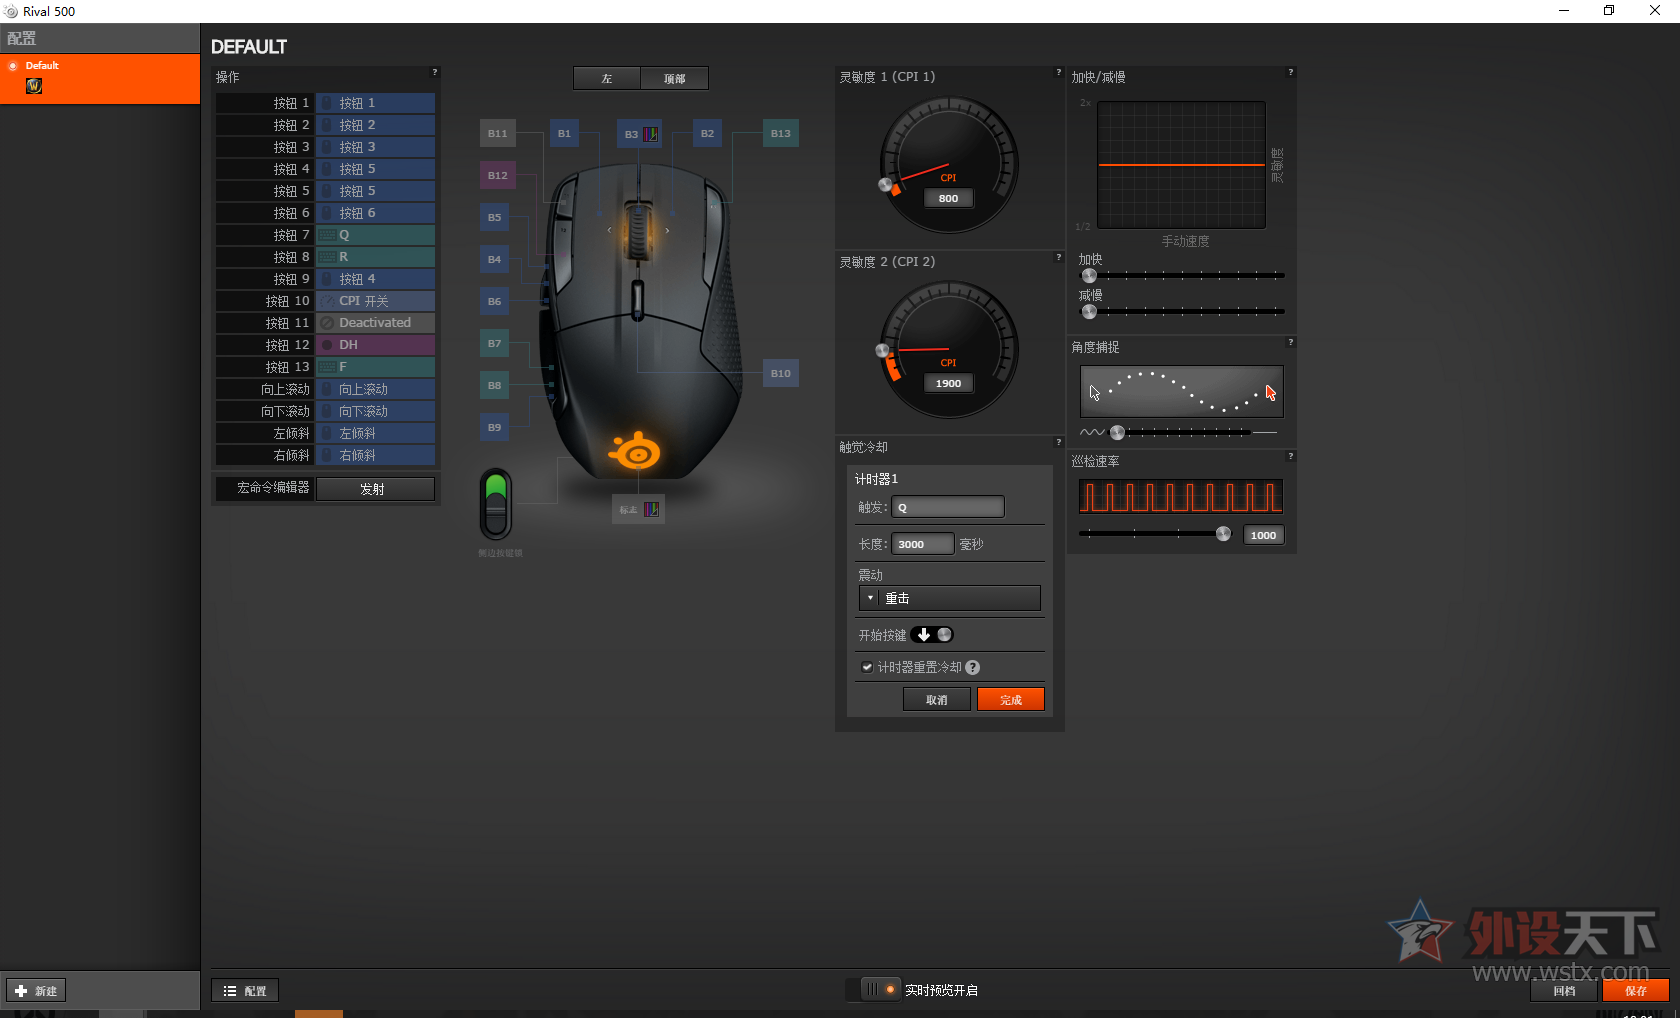
Task: Adjust the 巡检速率 slider handle
Action: coord(1223,534)
